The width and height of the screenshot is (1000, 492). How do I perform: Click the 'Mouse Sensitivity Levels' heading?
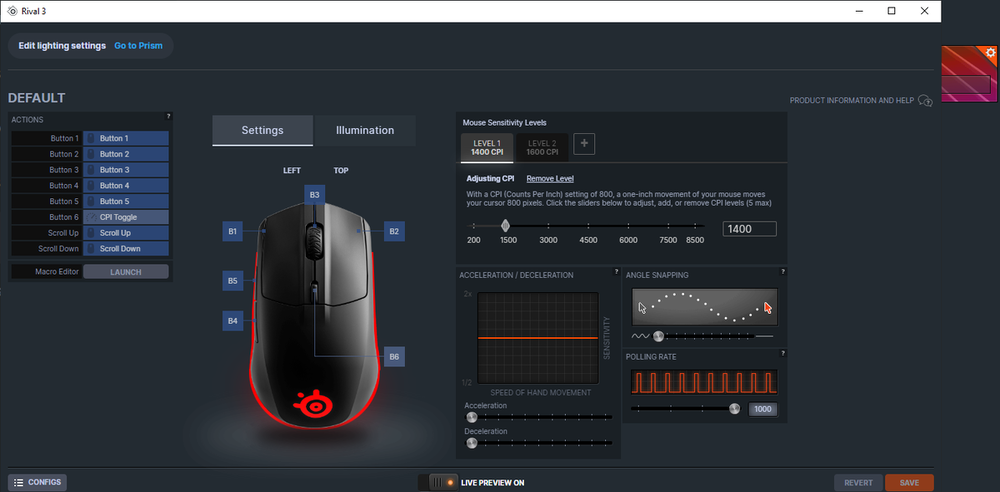coord(504,123)
